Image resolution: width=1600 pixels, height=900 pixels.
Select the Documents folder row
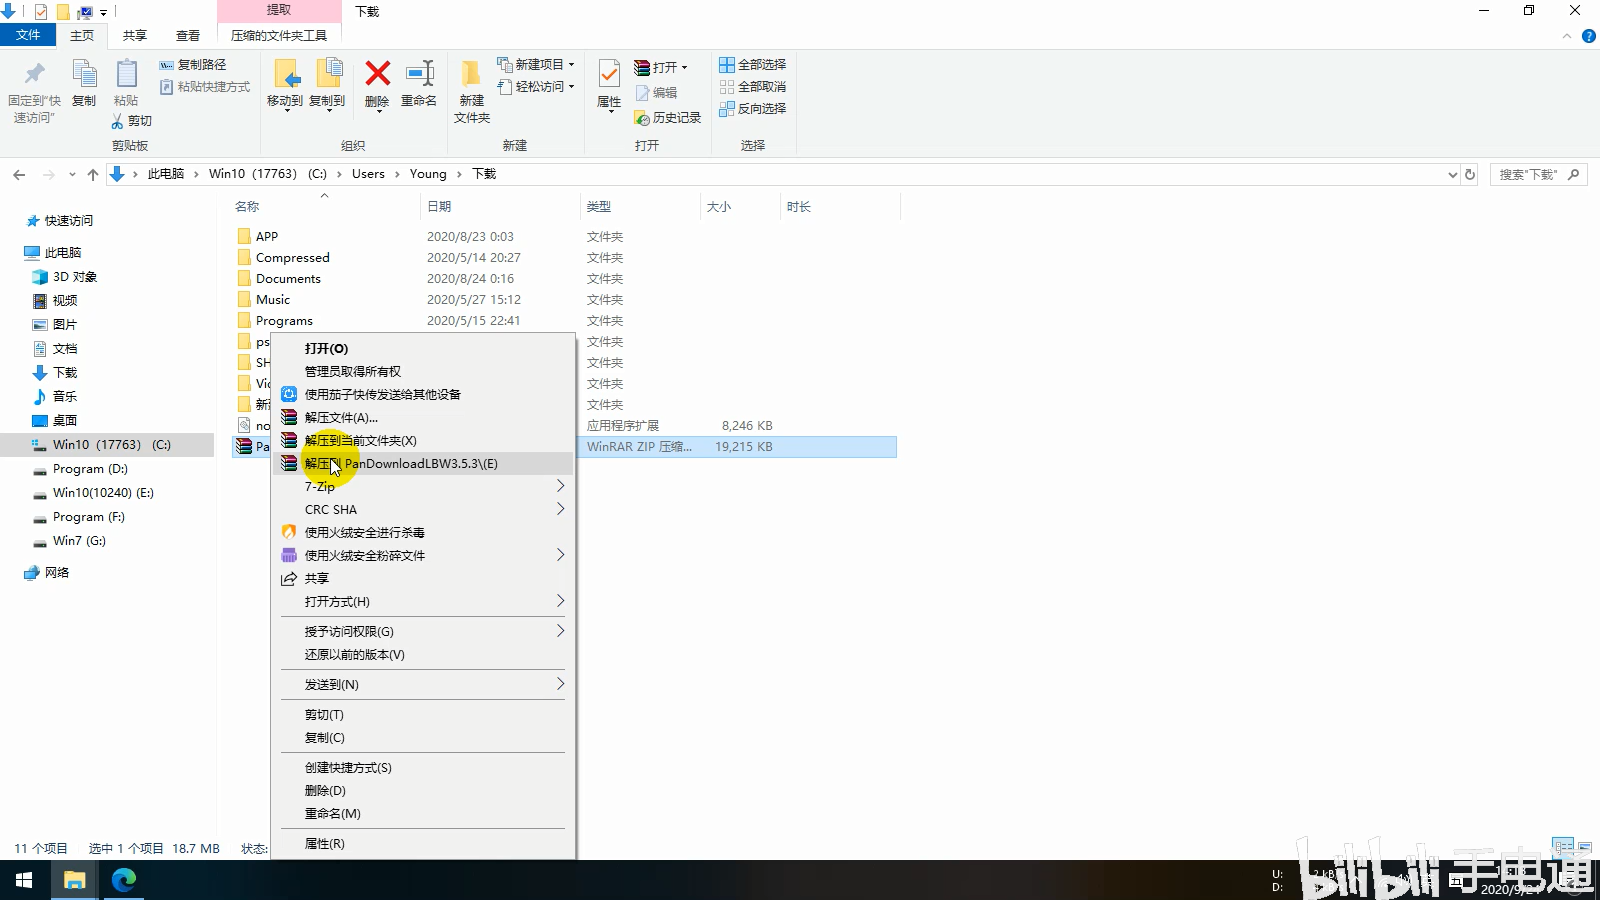pos(565,279)
